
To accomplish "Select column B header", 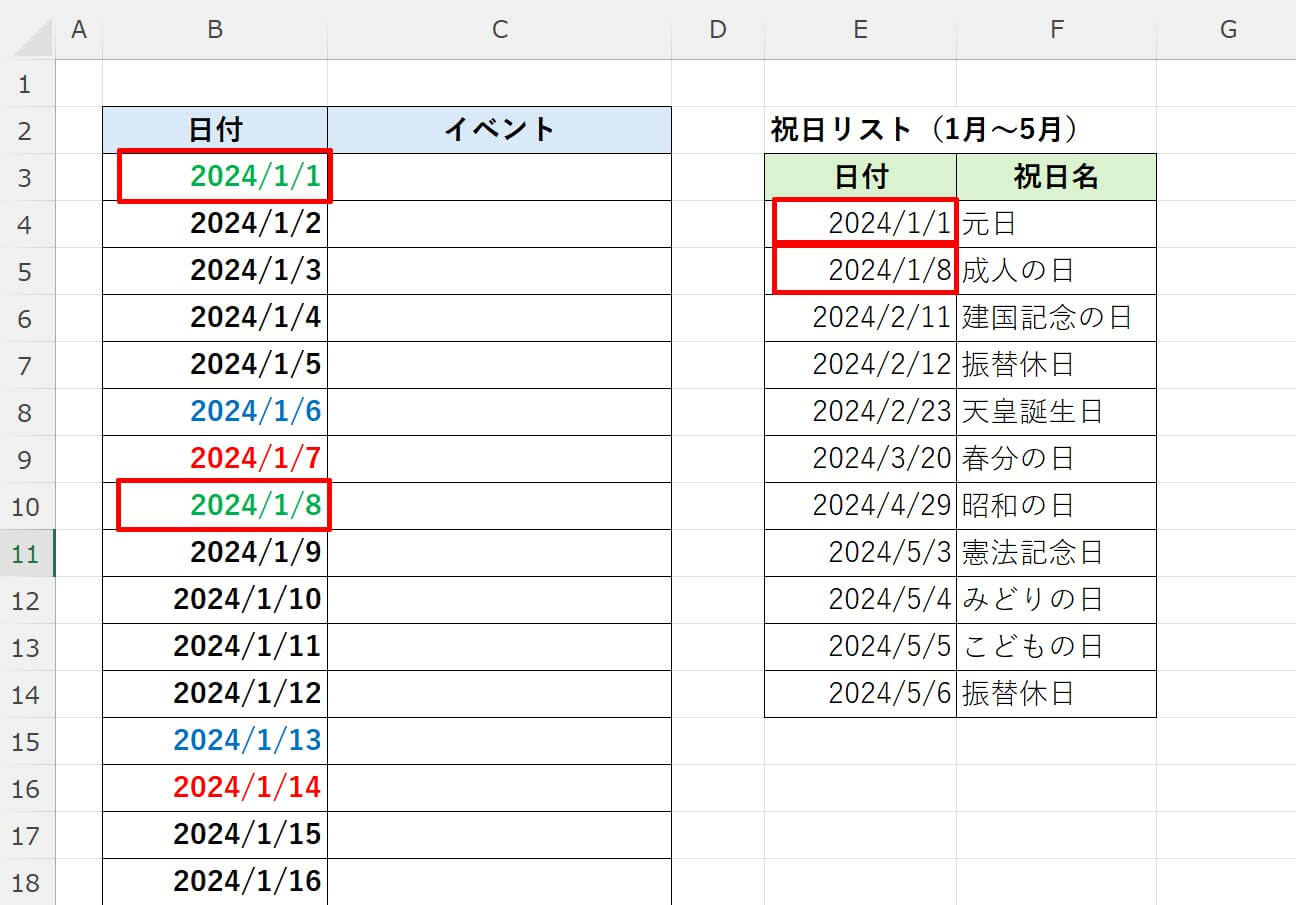I will coord(215,30).
